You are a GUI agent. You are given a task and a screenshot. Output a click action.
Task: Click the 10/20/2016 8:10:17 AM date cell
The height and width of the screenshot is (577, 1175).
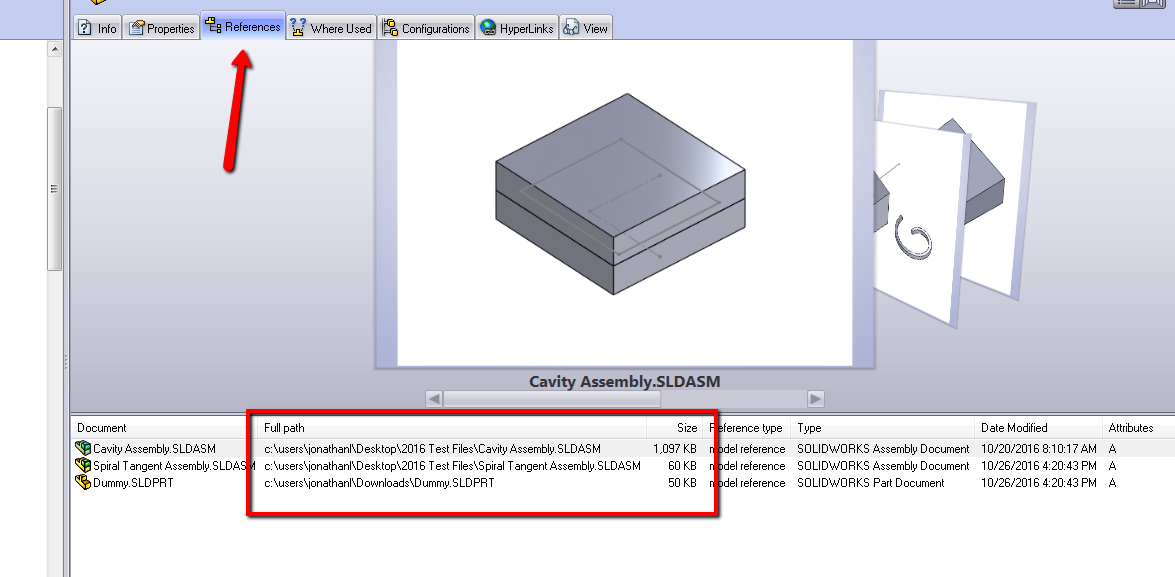pos(1039,449)
